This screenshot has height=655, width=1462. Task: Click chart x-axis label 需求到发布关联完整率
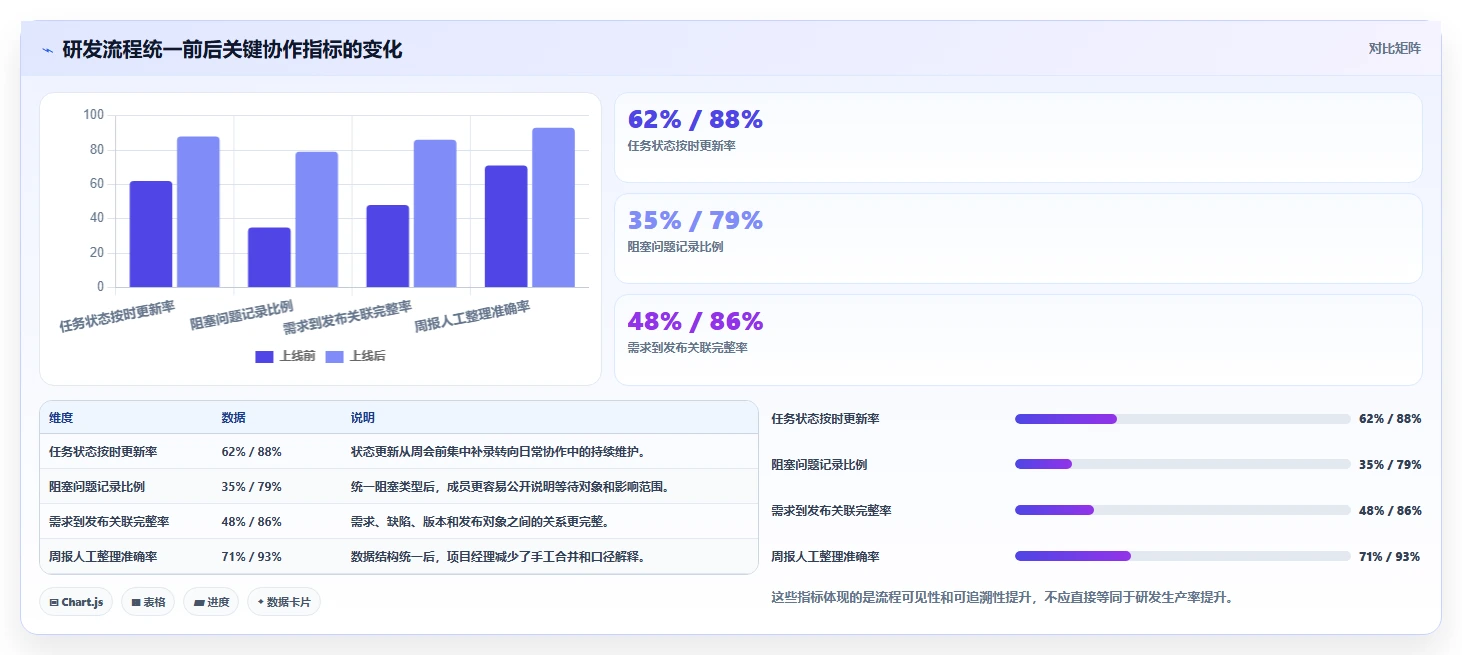coord(347,317)
